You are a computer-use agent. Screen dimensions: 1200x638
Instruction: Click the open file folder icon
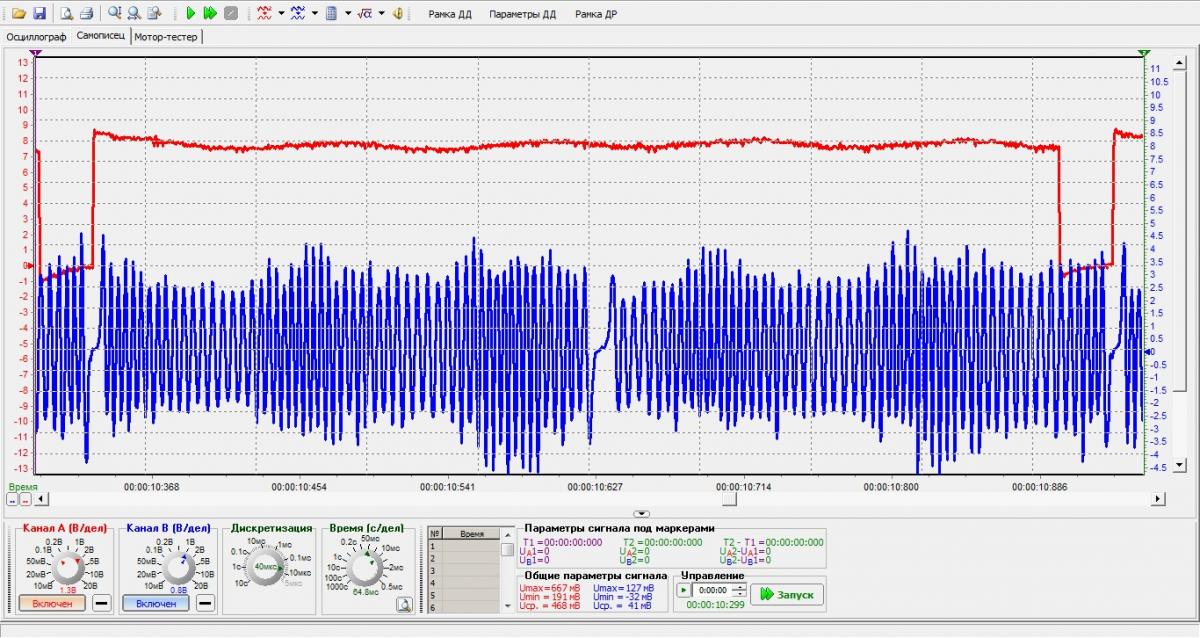19,14
